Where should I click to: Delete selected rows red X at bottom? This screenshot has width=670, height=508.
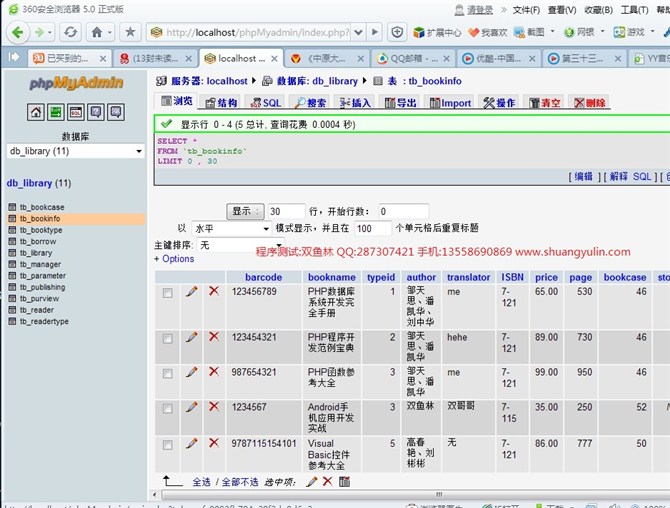tap(327, 482)
